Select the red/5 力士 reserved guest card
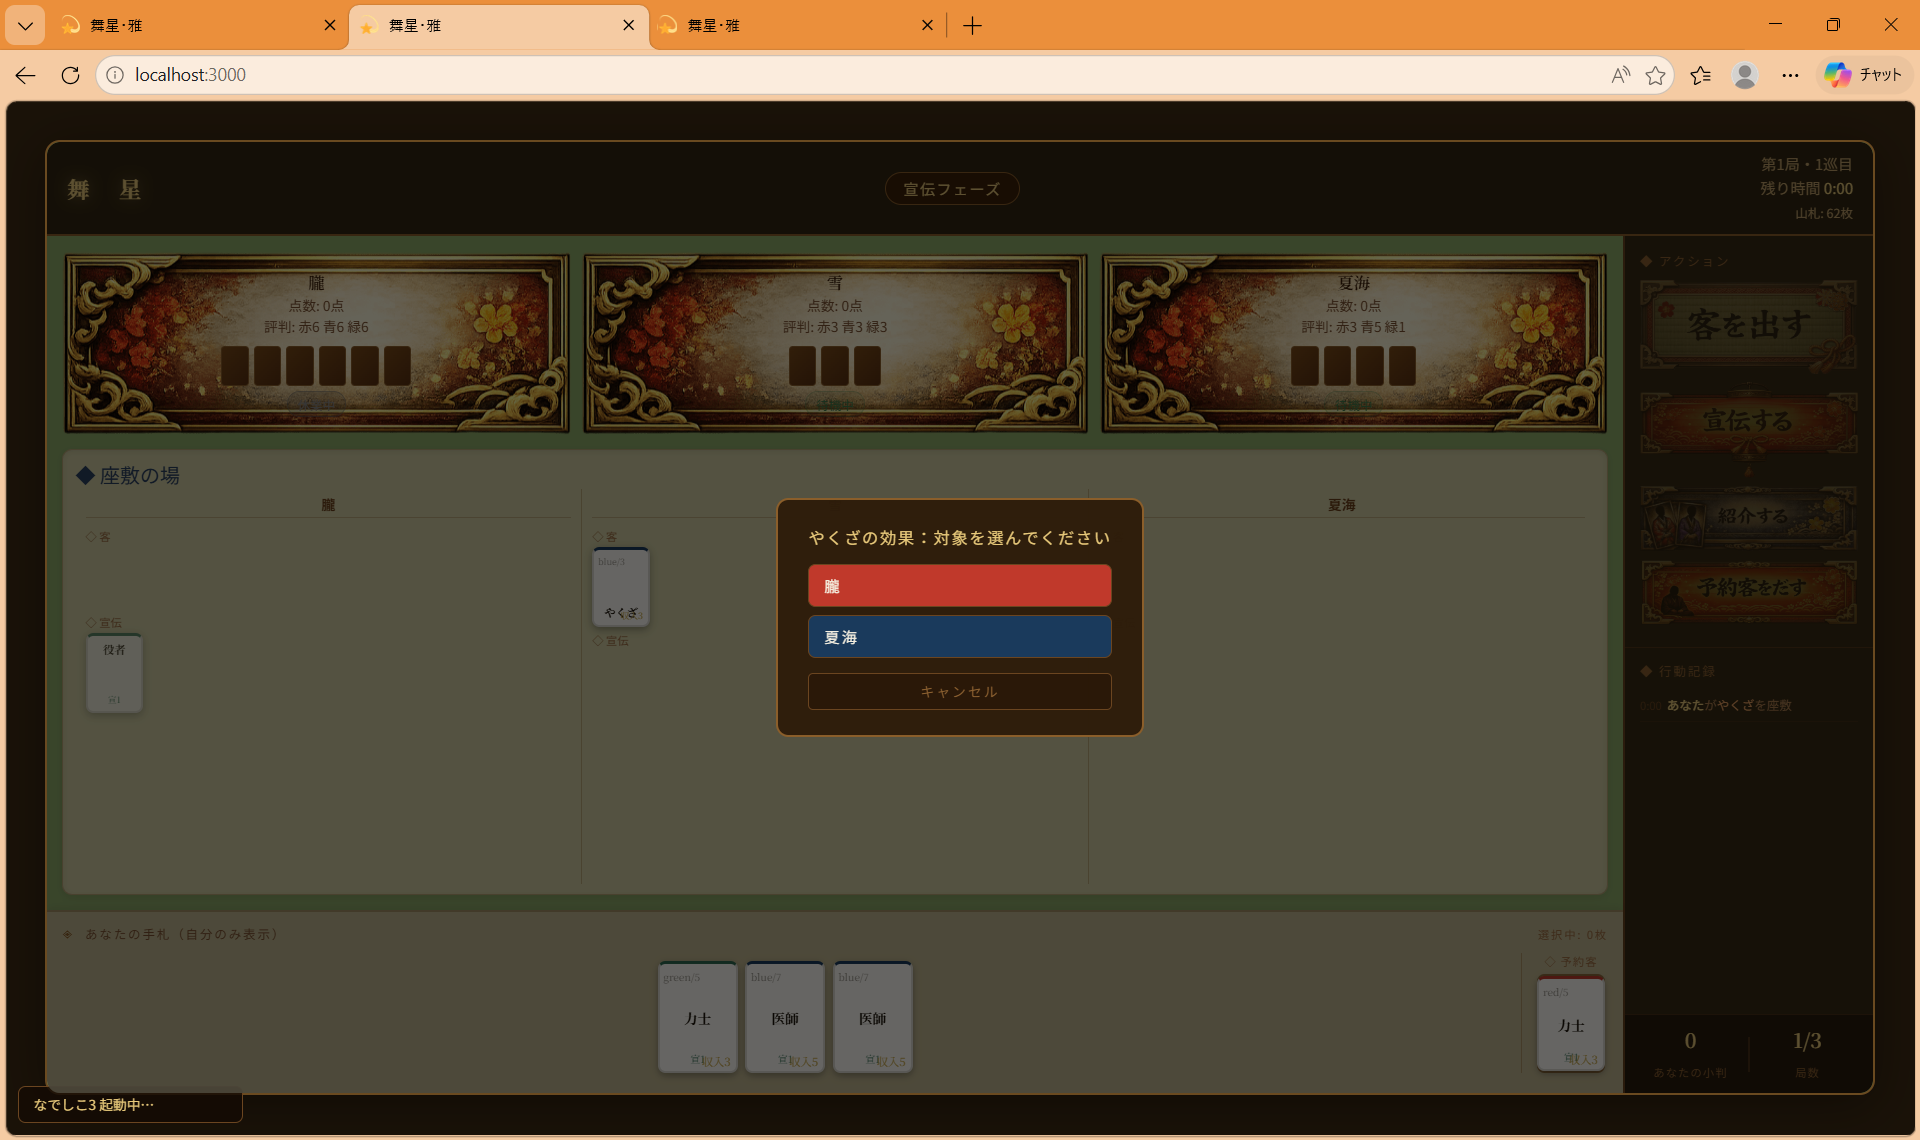The height and width of the screenshot is (1140, 1920). click(1570, 1024)
